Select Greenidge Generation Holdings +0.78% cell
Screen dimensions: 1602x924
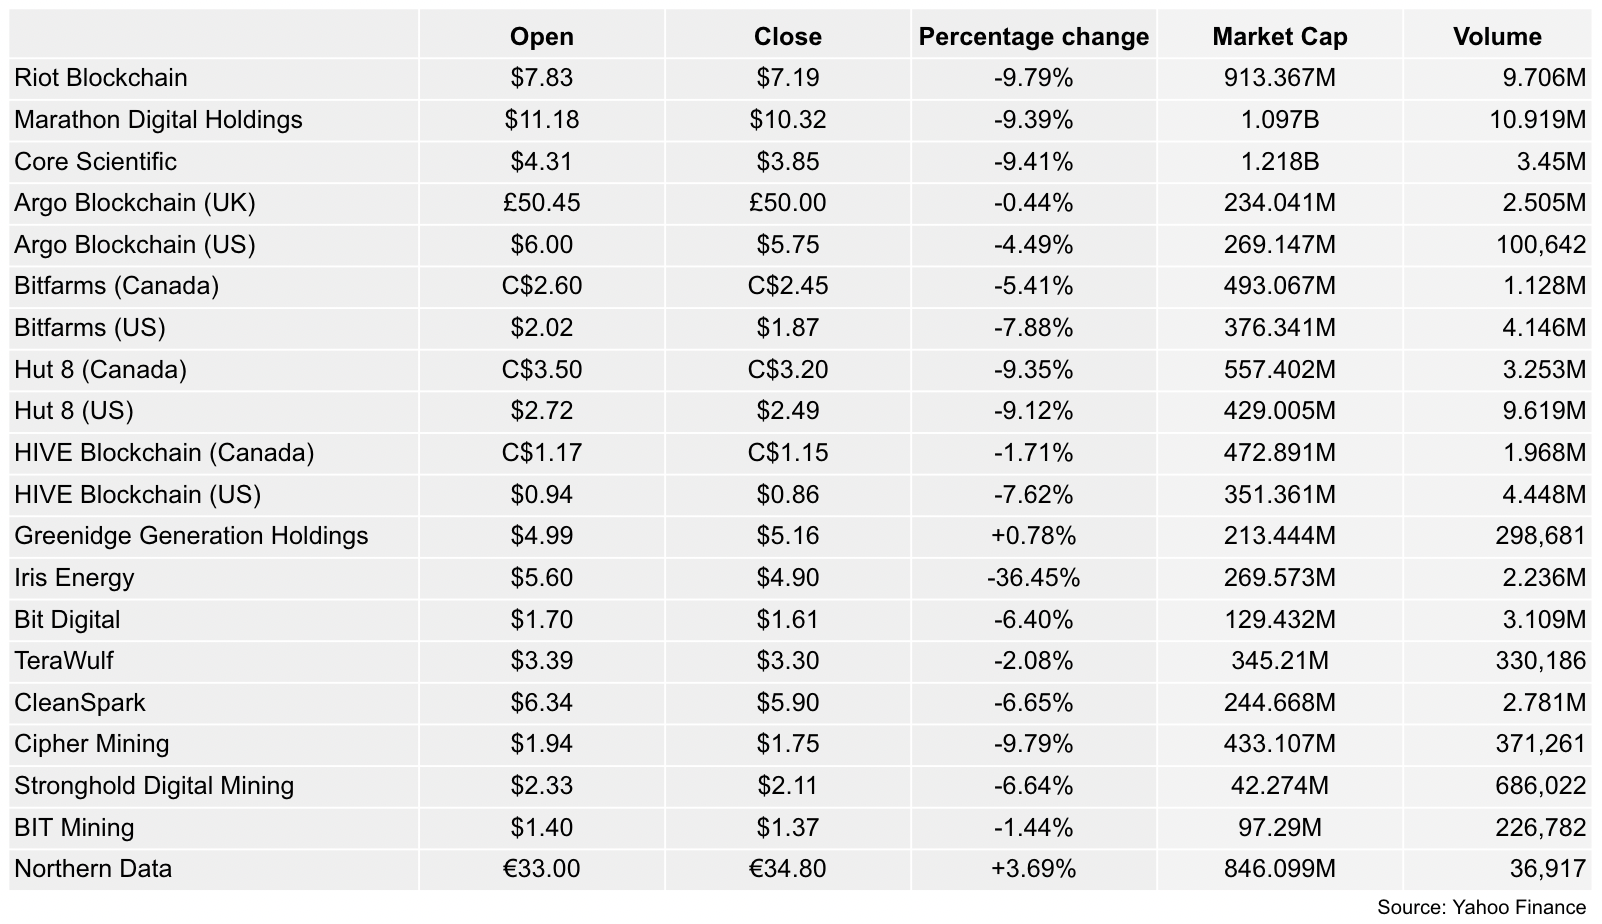click(1033, 536)
